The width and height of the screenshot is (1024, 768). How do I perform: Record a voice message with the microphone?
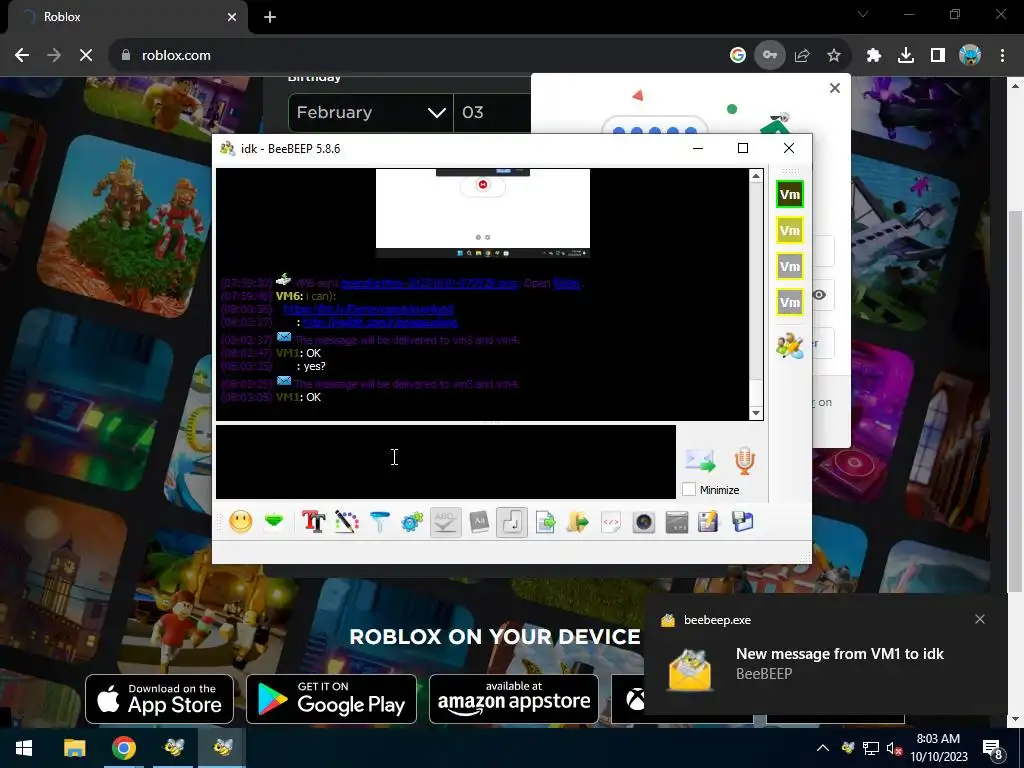744,460
